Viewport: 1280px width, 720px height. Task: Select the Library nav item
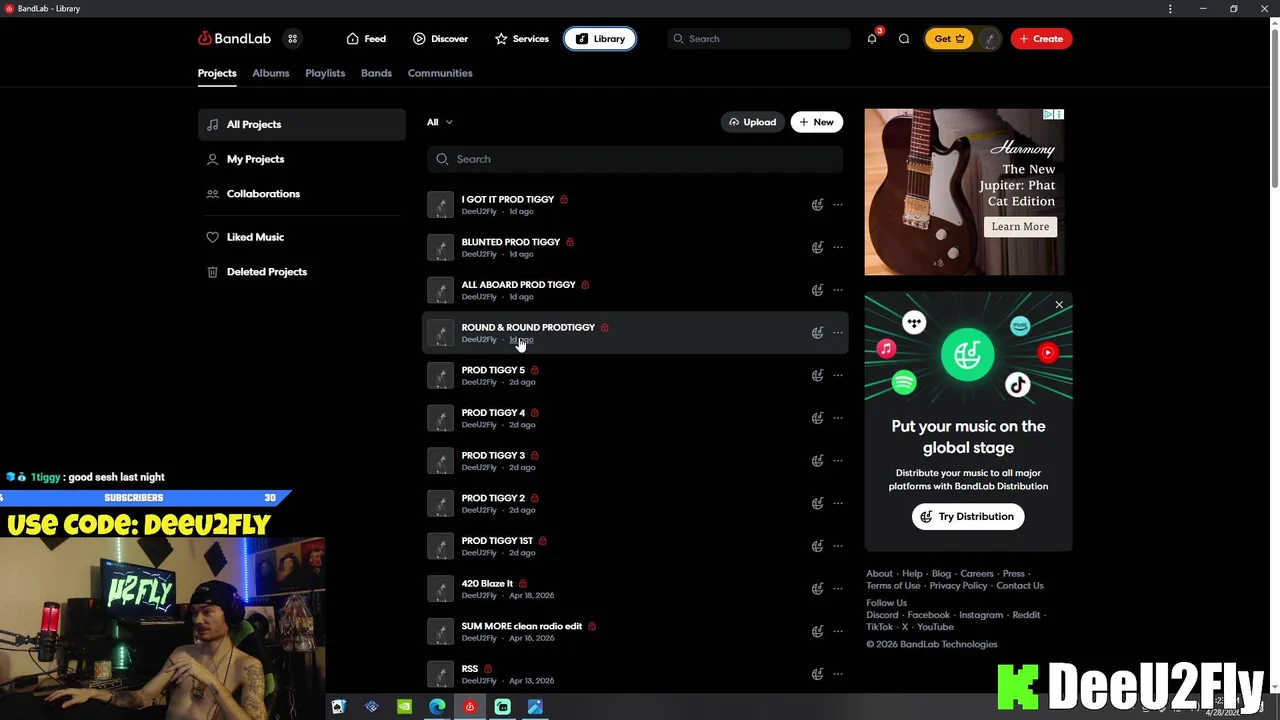pos(600,39)
